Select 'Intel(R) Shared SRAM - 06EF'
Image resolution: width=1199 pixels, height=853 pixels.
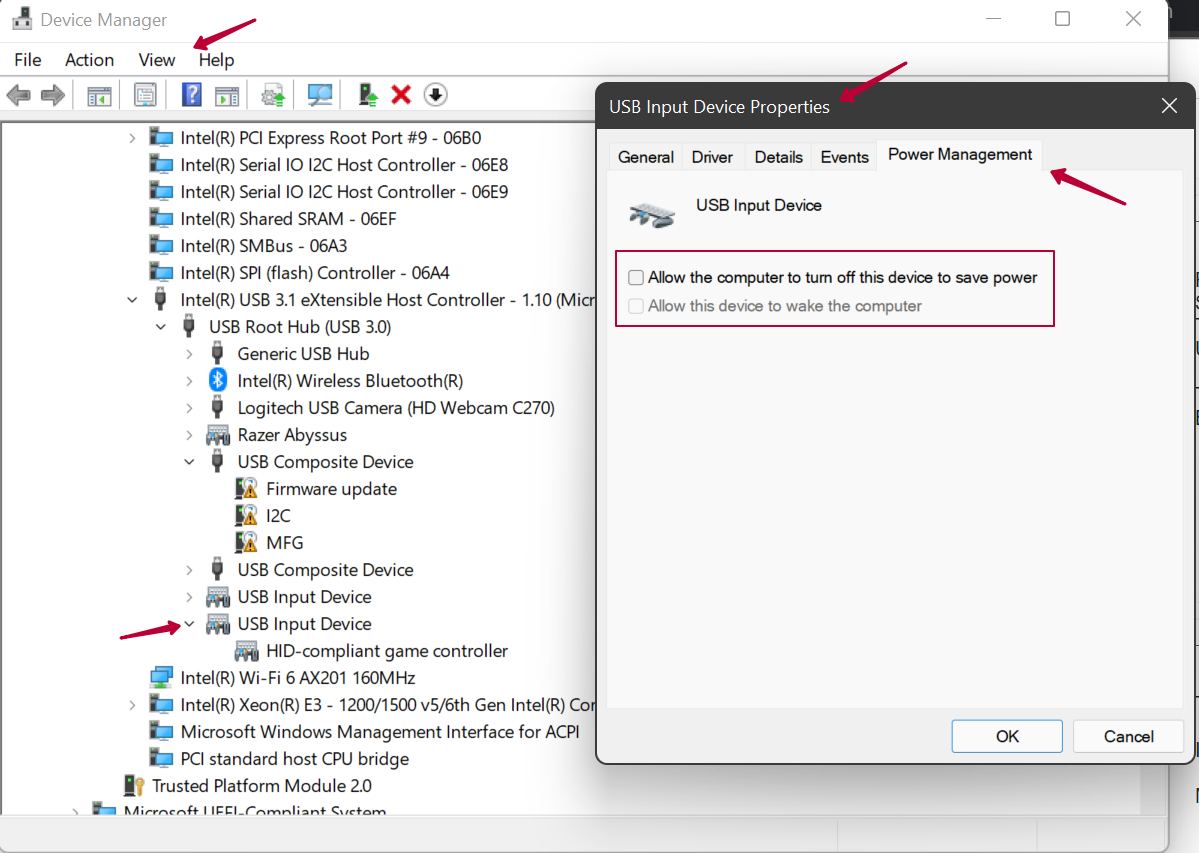click(288, 219)
